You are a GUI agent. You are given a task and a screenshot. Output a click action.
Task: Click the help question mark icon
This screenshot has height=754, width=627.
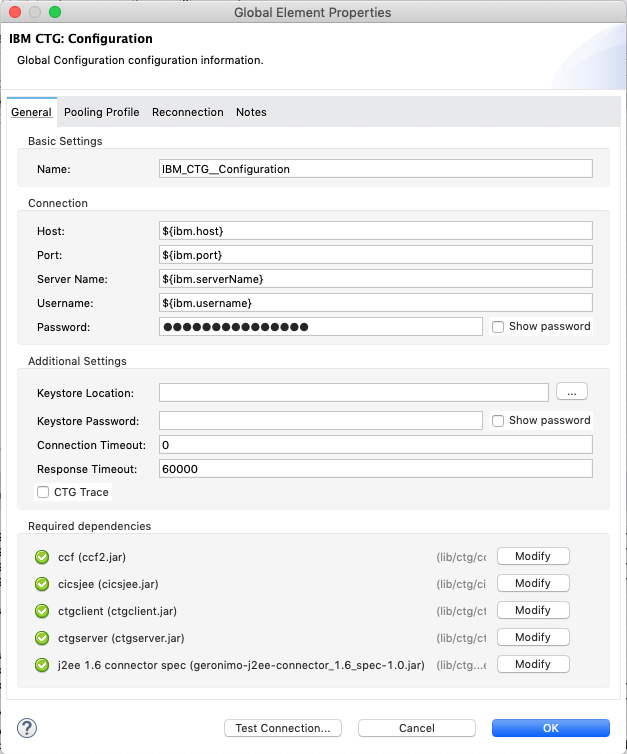pyautogui.click(x=27, y=727)
